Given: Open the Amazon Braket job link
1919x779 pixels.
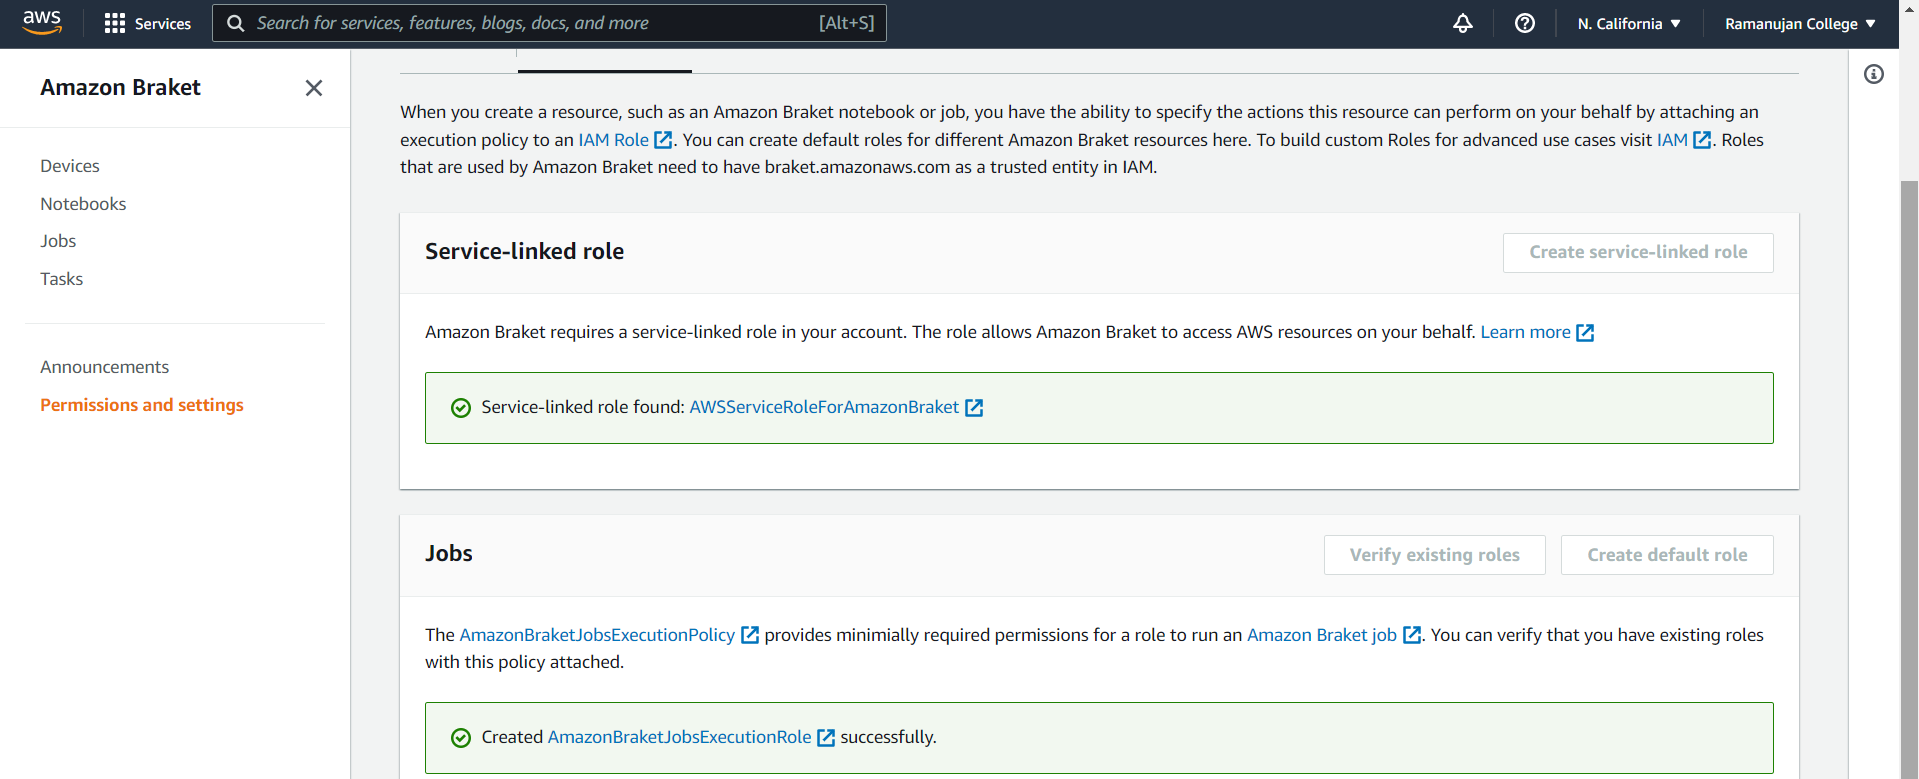Looking at the screenshot, I should pos(1322,635).
